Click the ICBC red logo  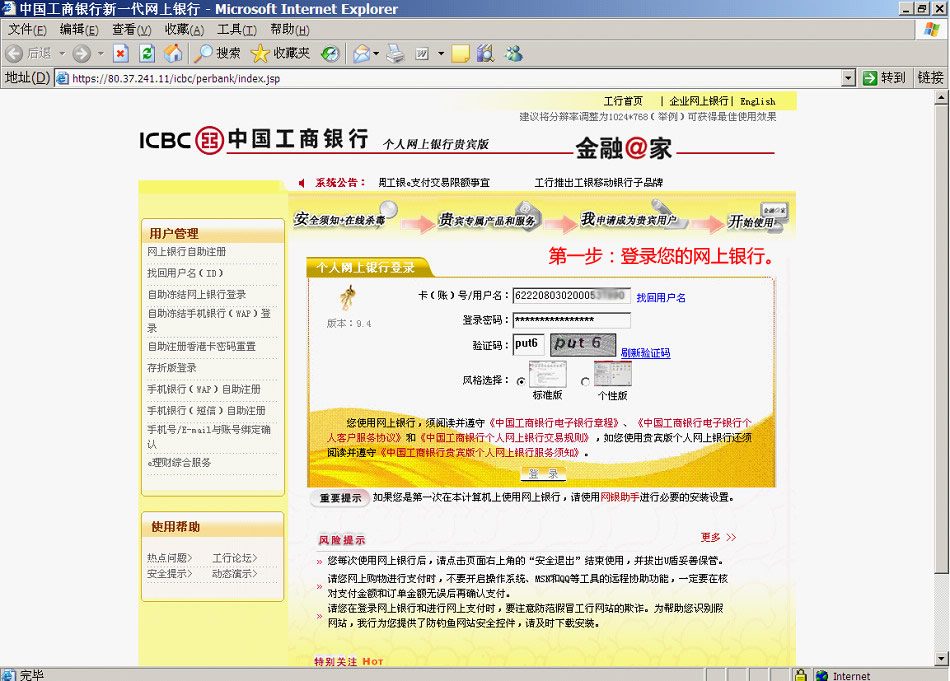tap(210, 141)
